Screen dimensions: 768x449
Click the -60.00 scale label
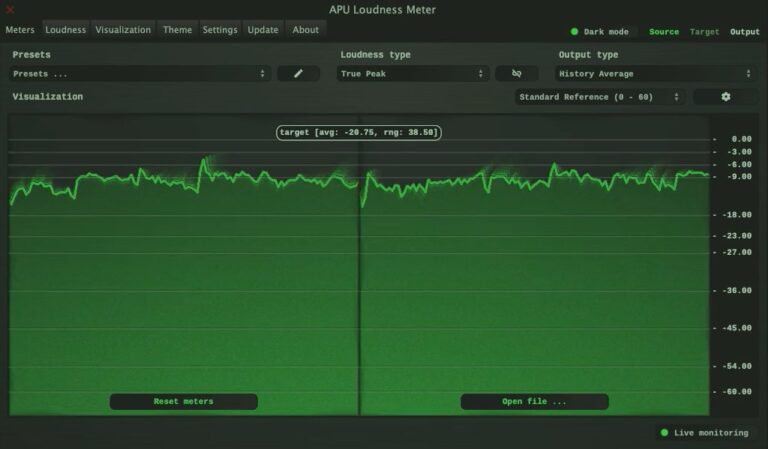pyautogui.click(x=737, y=392)
